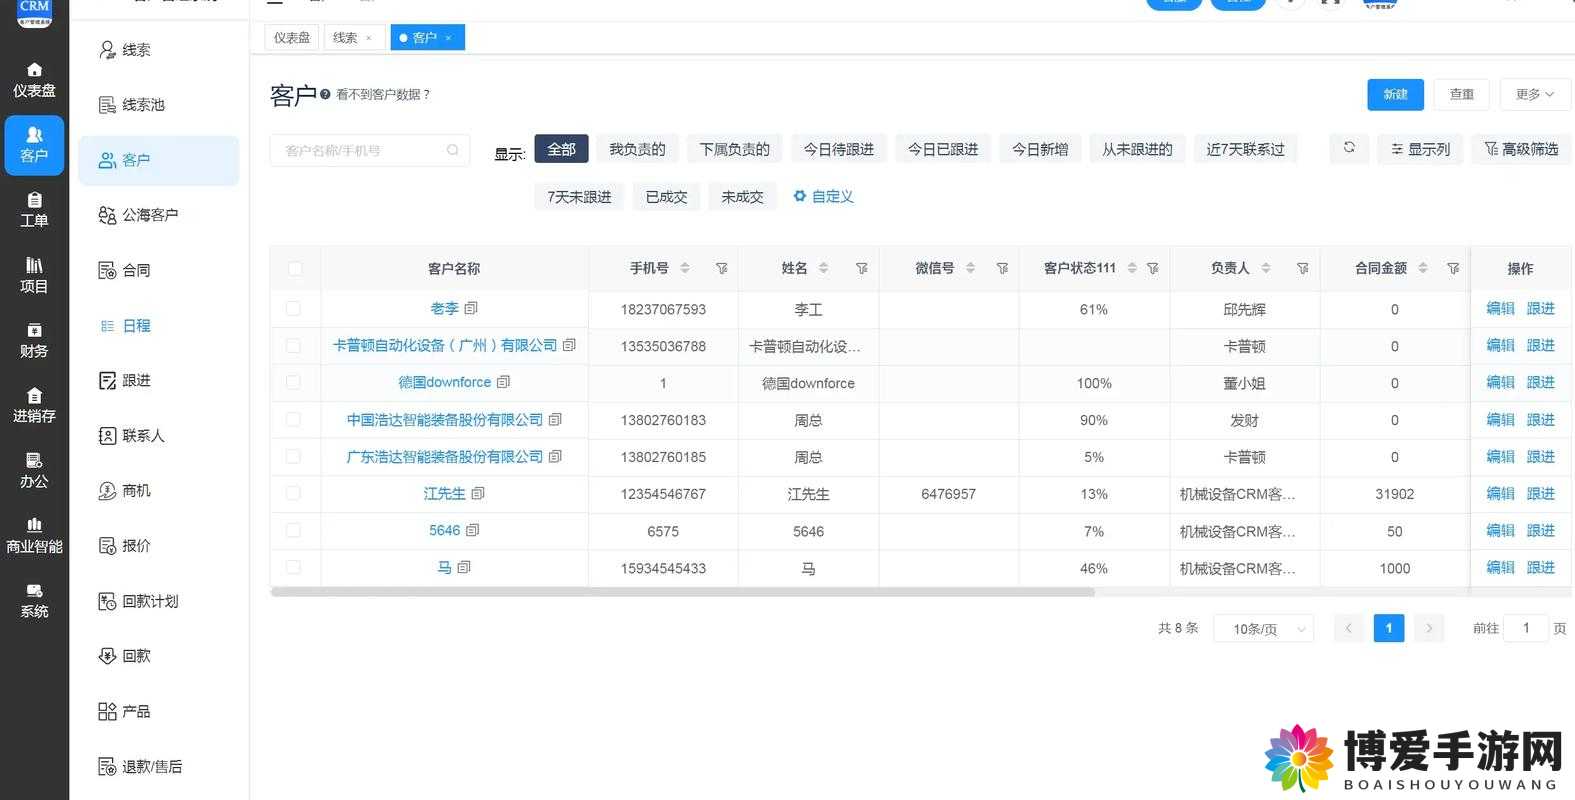Image resolution: width=1575 pixels, height=800 pixels.
Task: Focus the 客户名称/手机号 search field
Action: [369, 150]
